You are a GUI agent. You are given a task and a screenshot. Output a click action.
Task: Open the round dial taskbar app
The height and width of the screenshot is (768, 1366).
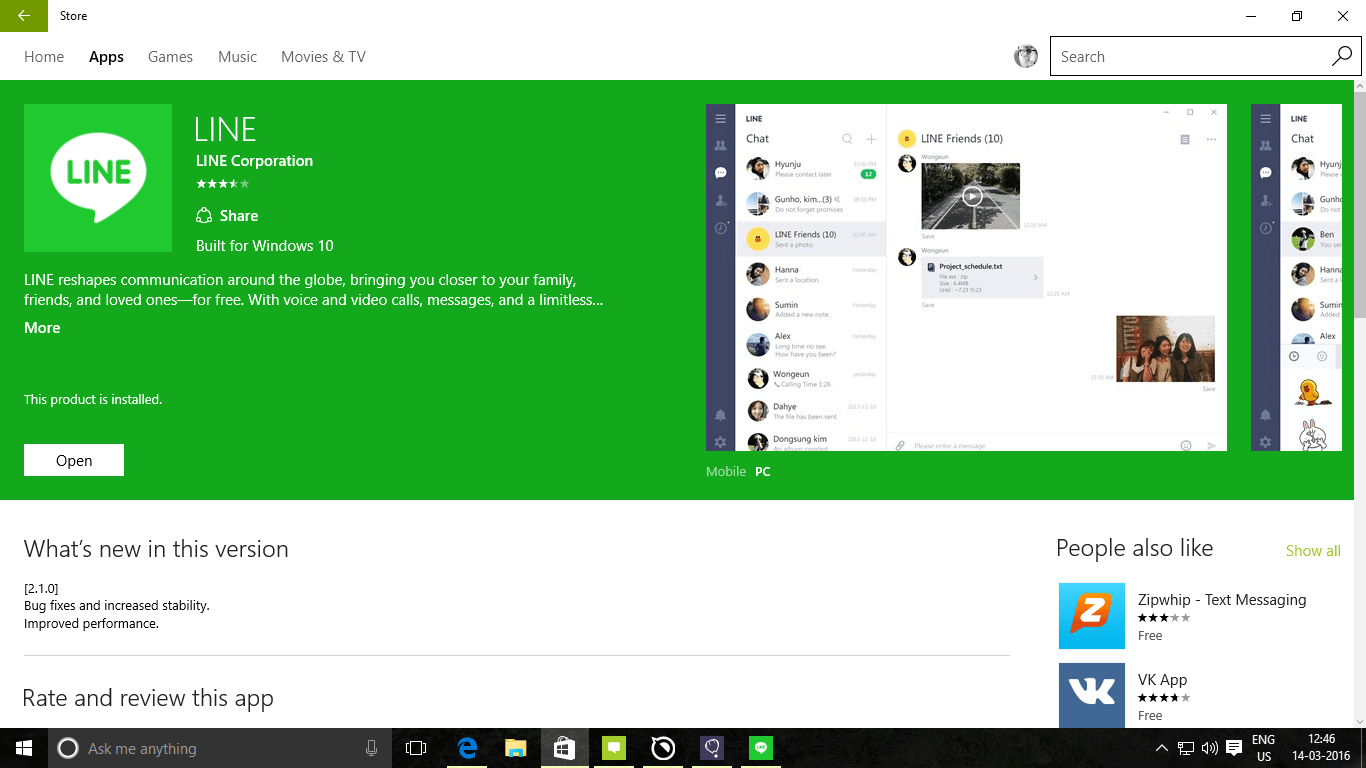[x=662, y=748]
